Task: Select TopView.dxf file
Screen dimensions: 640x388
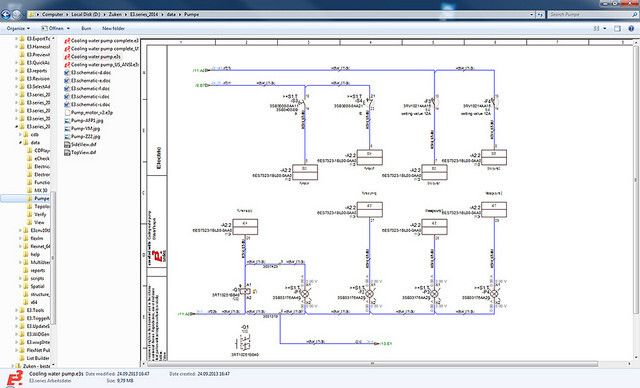Action: coord(80,153)
